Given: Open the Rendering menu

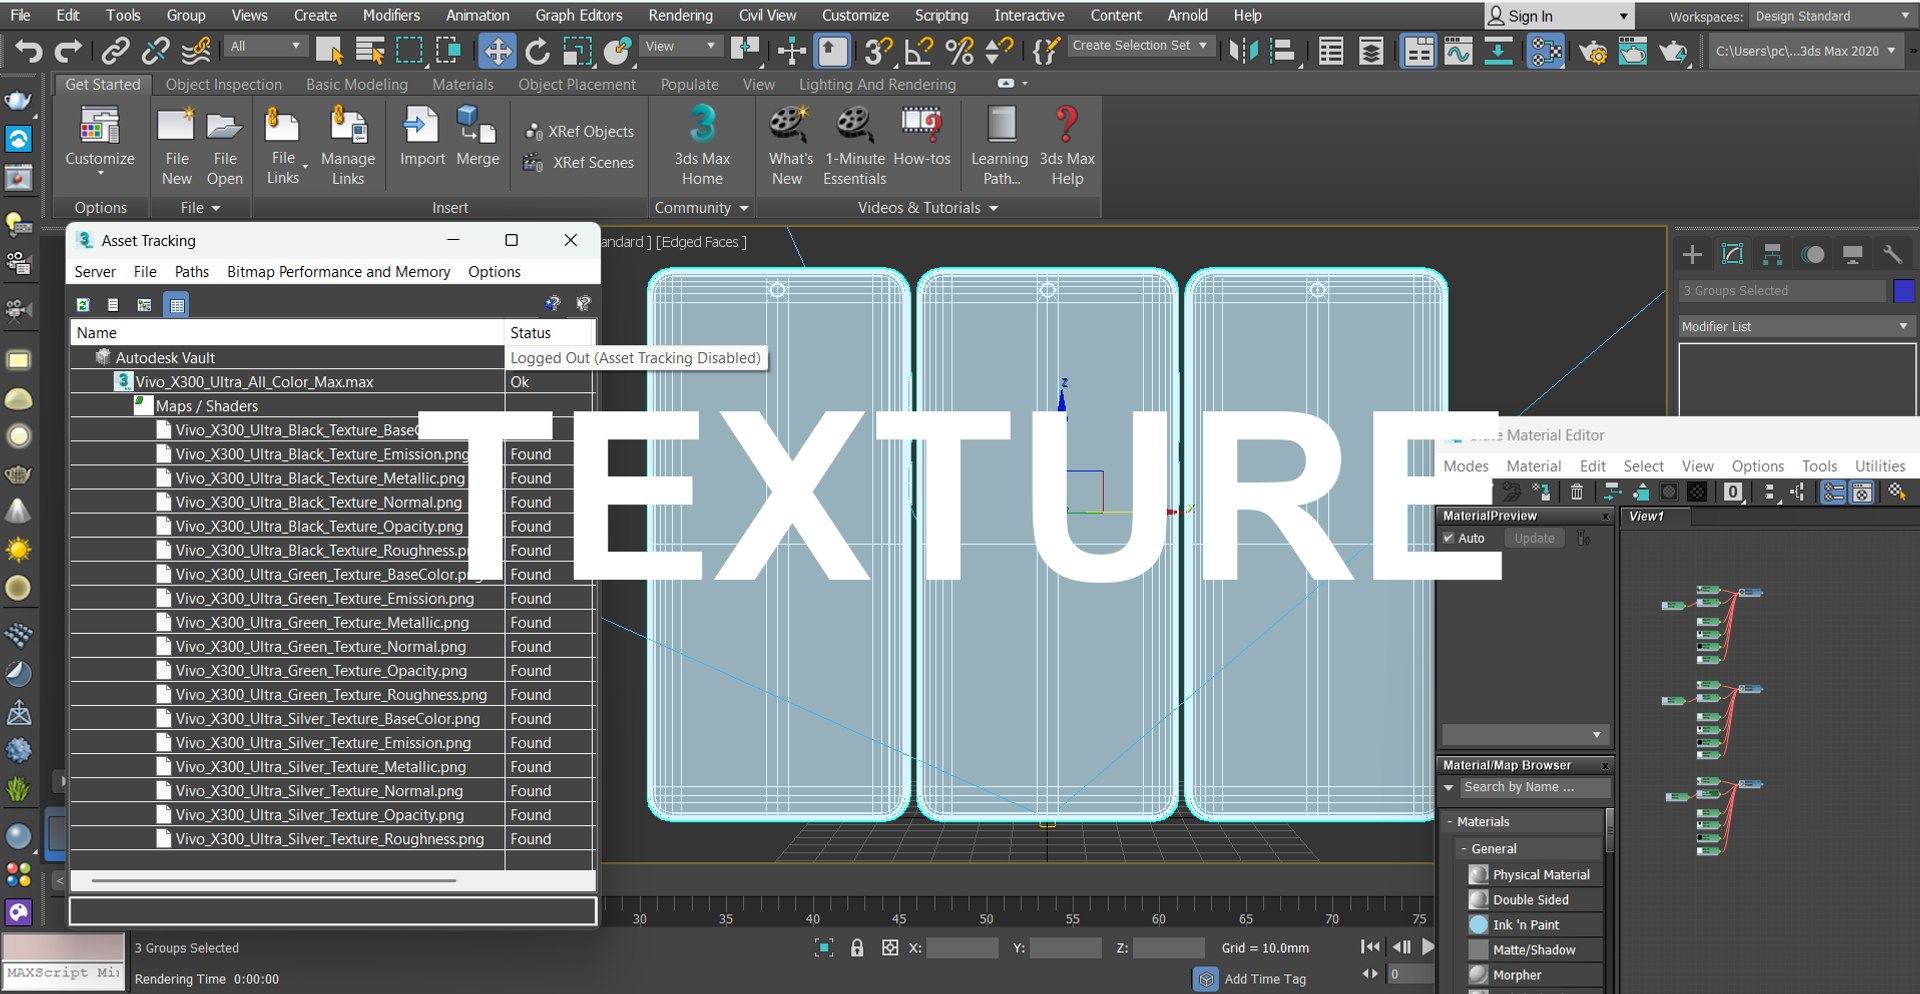Looking at the screenshot, I should (680, 15).
